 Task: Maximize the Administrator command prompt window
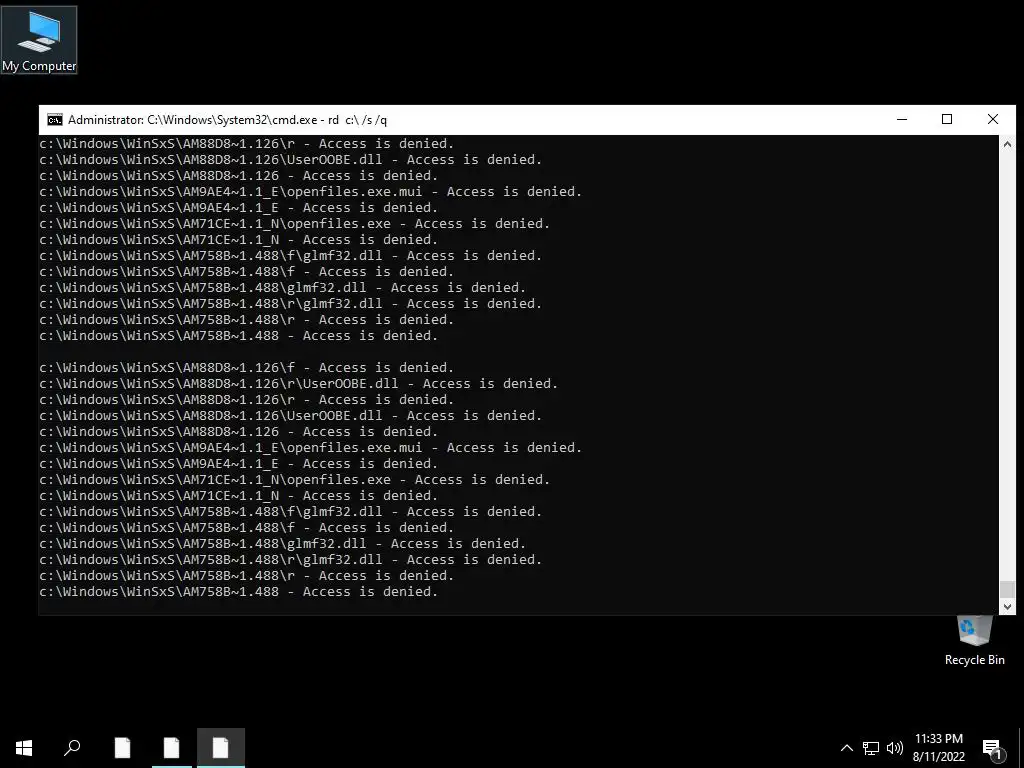click(x=947, y=120)
